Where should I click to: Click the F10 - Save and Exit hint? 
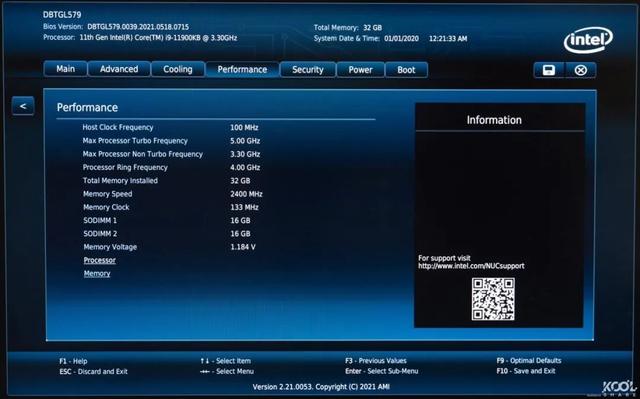pyautogui.click(x=526, y=371)
